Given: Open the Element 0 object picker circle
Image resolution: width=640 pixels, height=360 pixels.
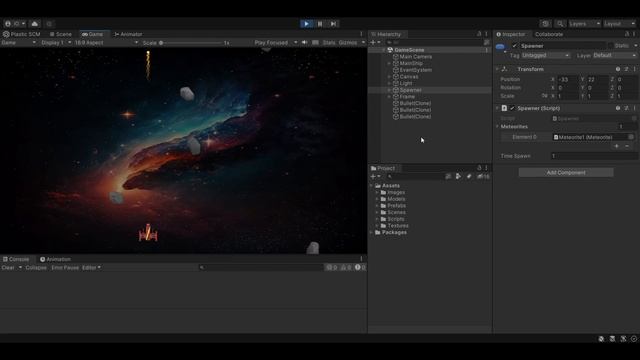Looking at the screenshot, I should pos(631,137).
